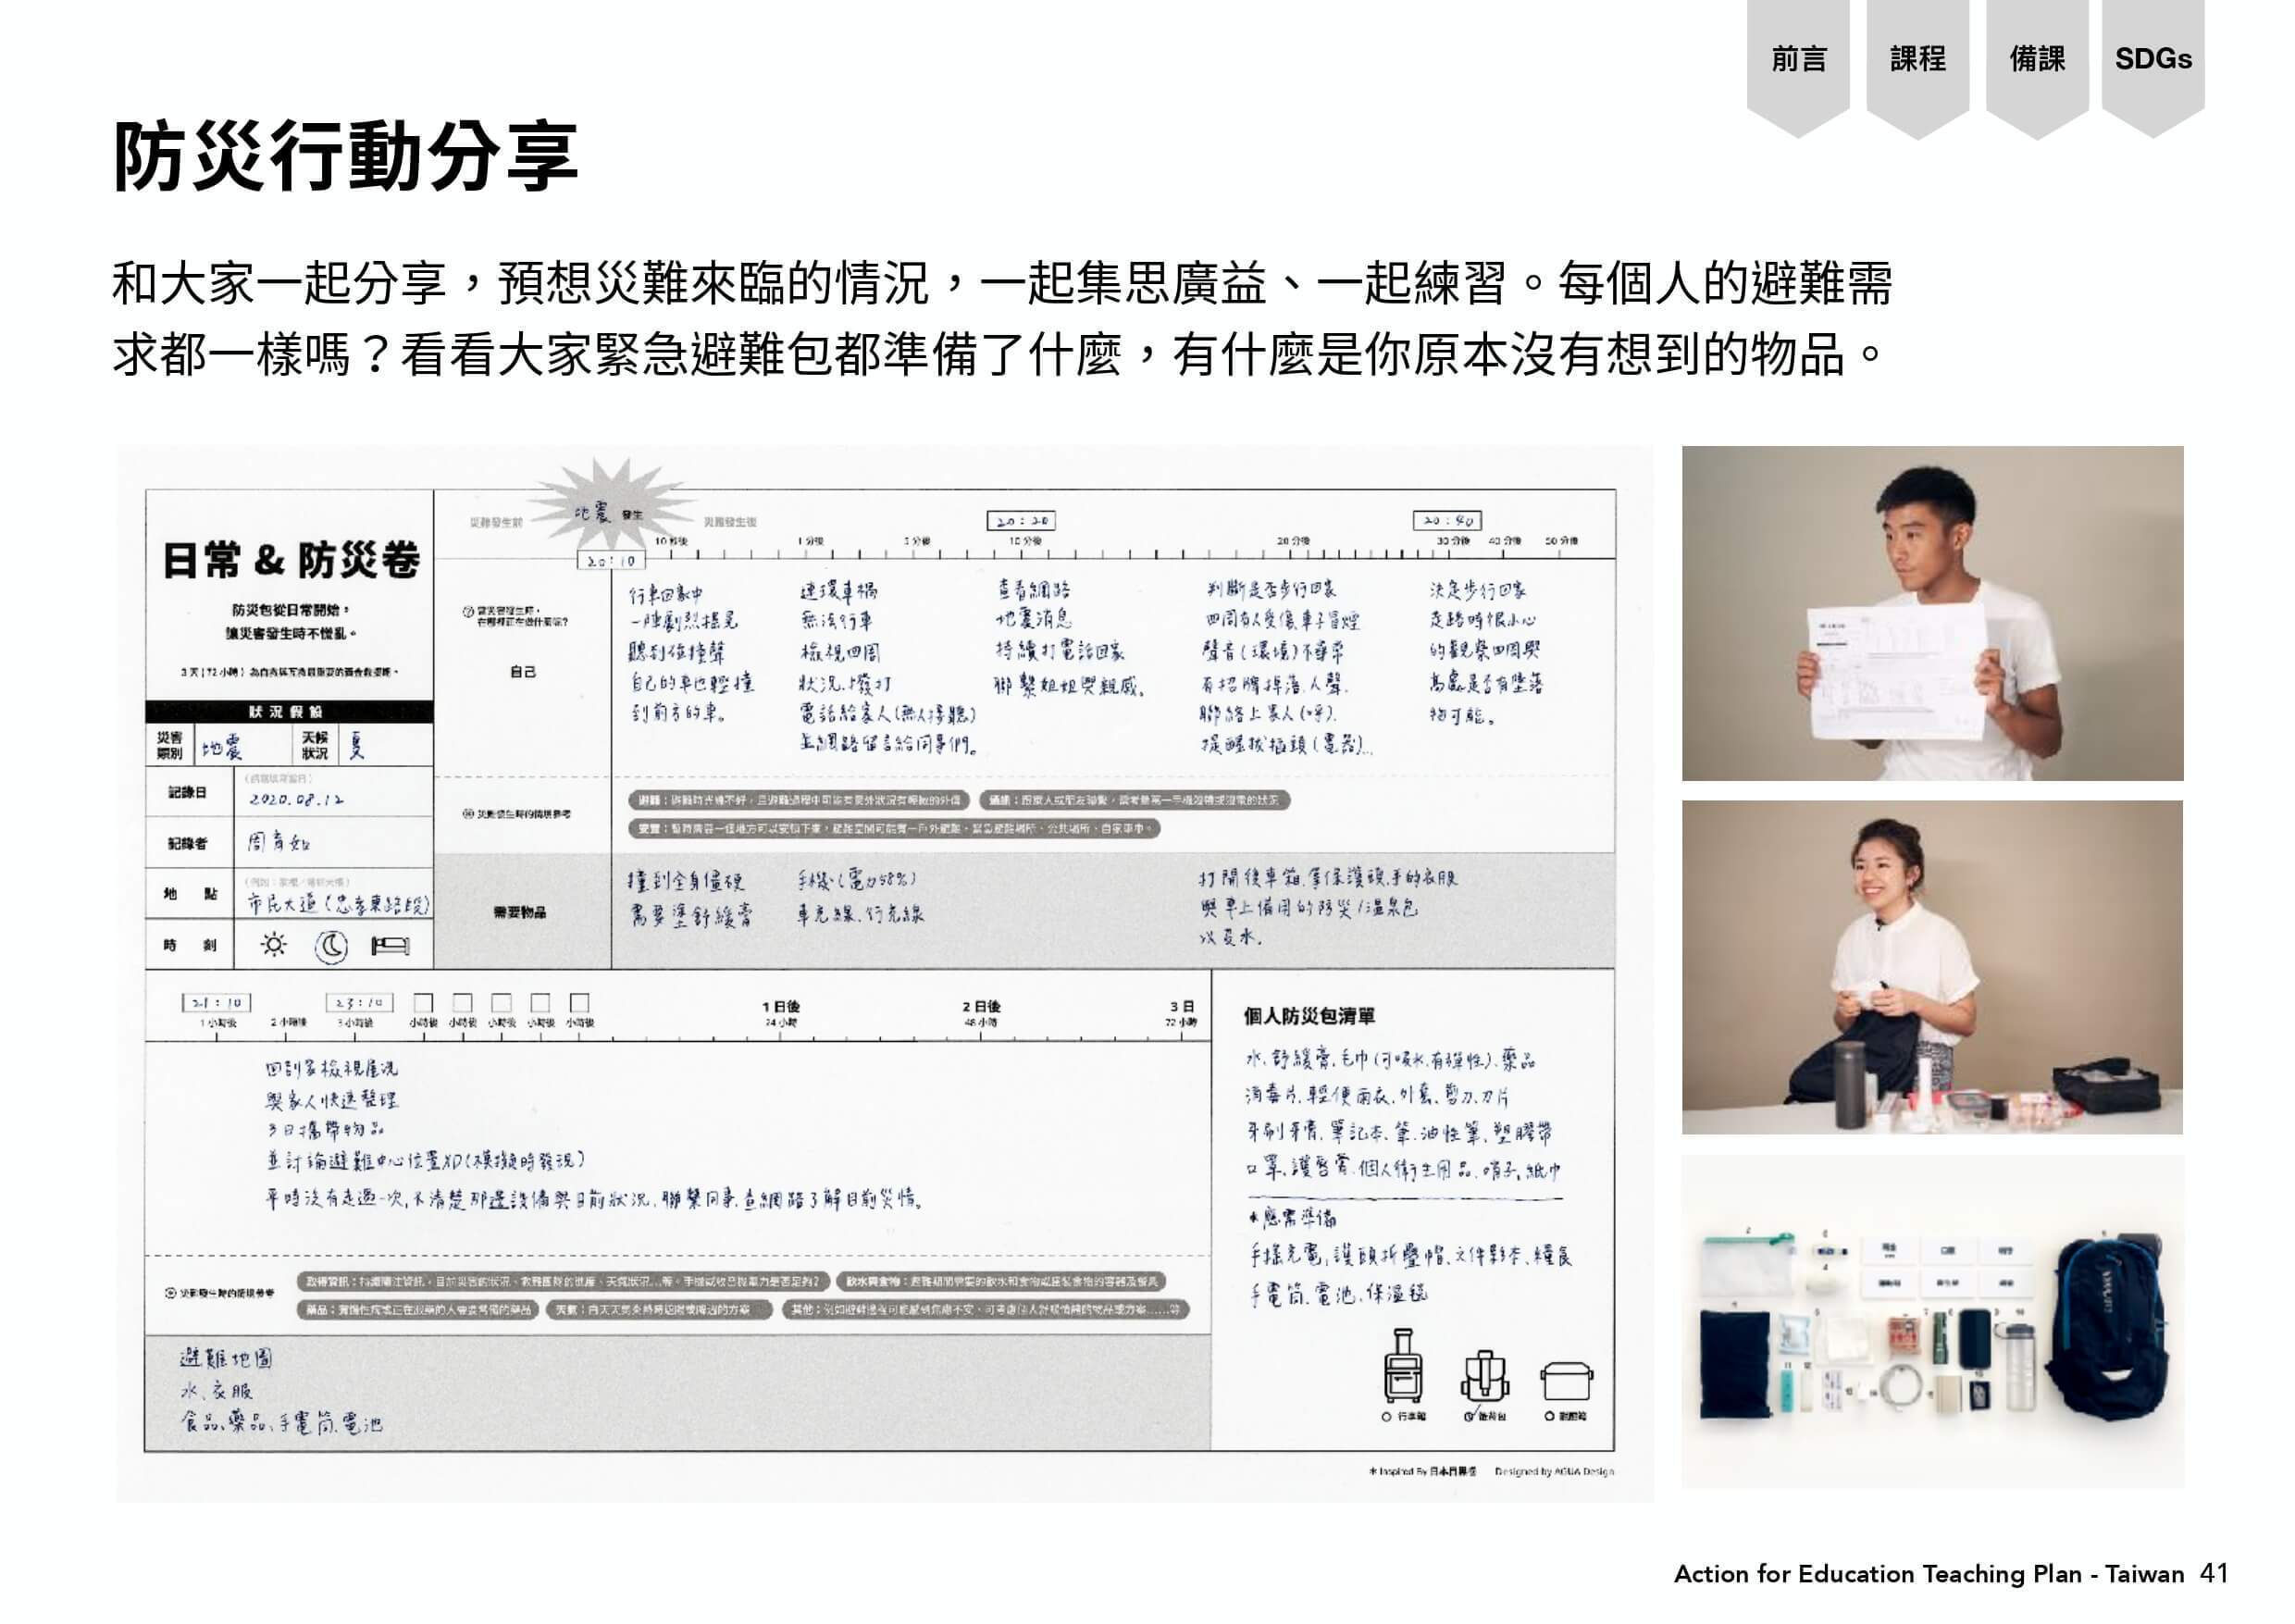The width and height of the screenshot is (2295, 1624).
Task: Click the 日常 & 防災卷 form title
Action: click(x=290, y=560)
